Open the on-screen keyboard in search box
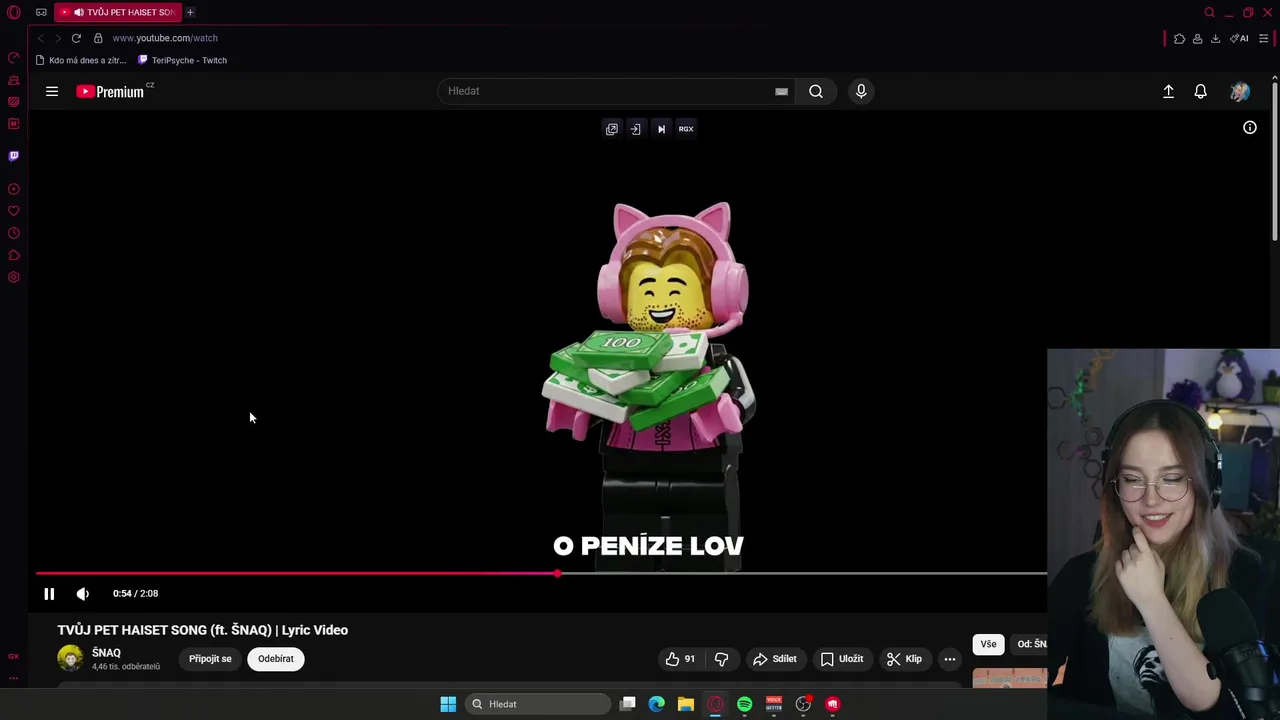The height and width of the screenshot is (720, 1280). tap(781, 91)
